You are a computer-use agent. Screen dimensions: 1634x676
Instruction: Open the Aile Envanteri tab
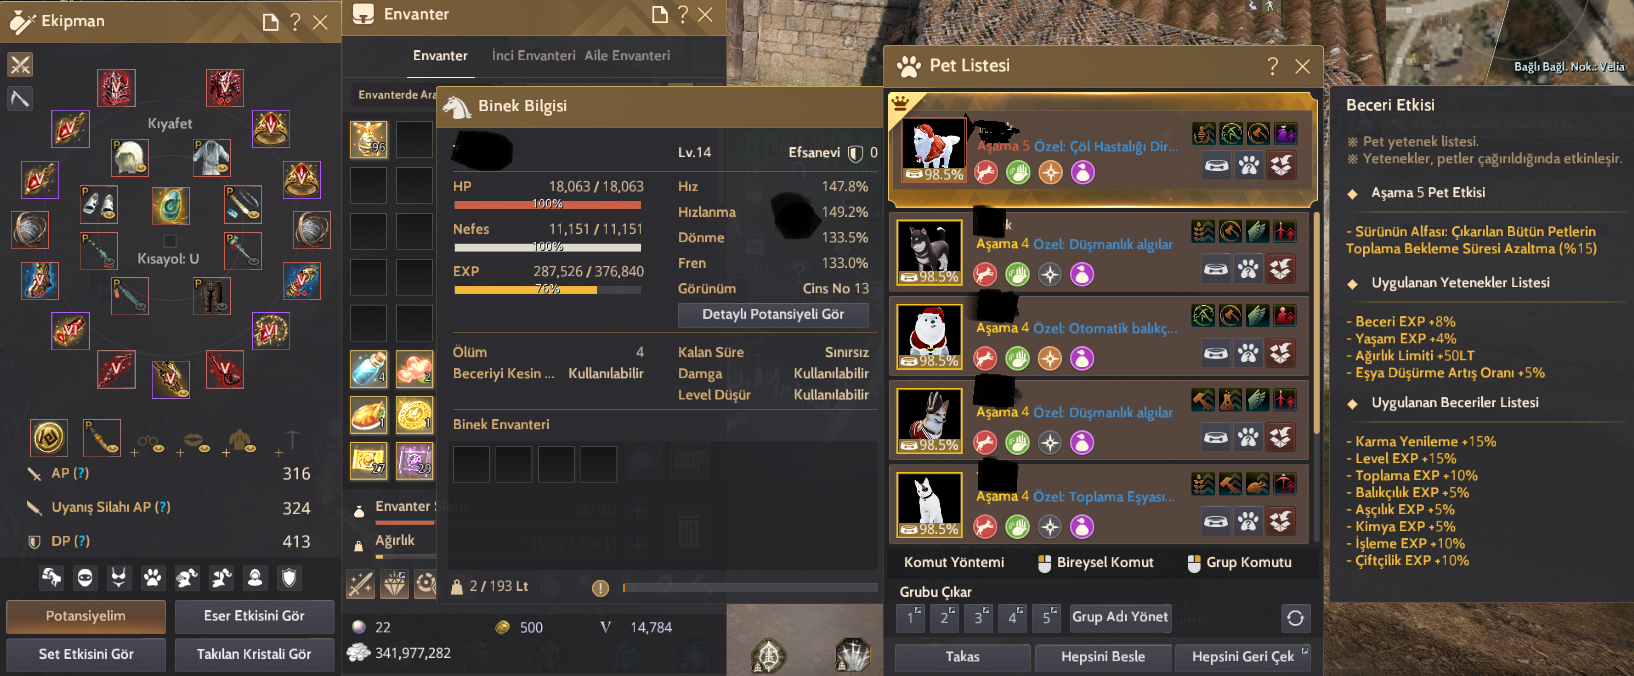pyautogui.click(x=627, y=56)
